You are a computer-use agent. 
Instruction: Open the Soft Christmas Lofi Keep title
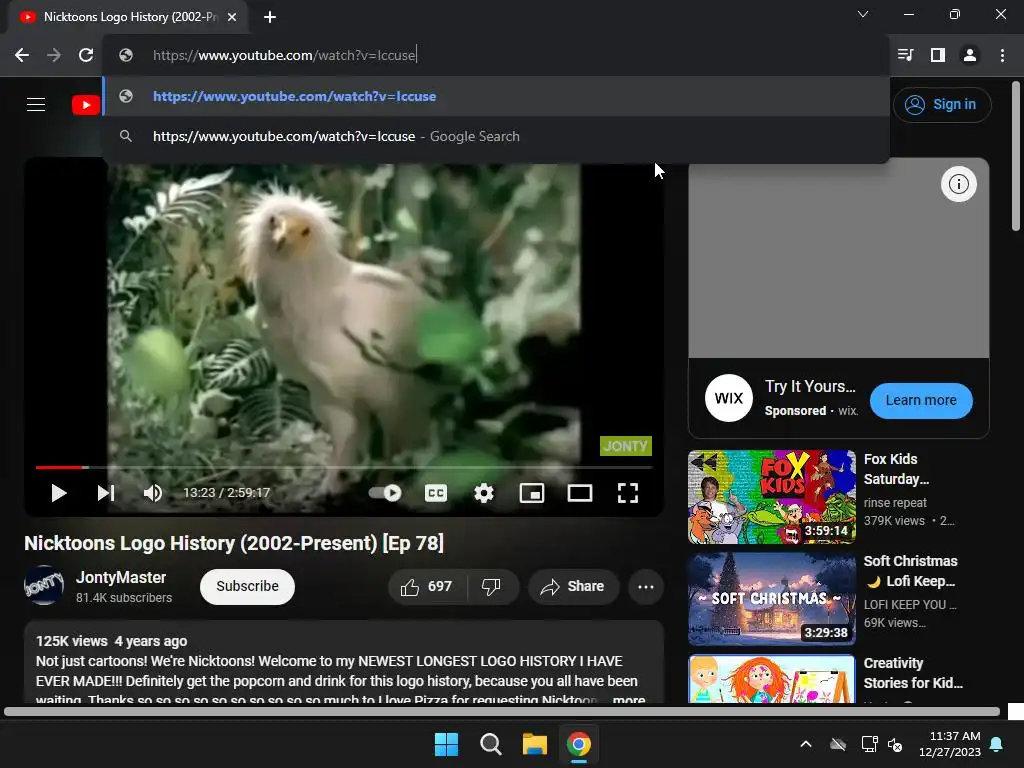point(910,571)
